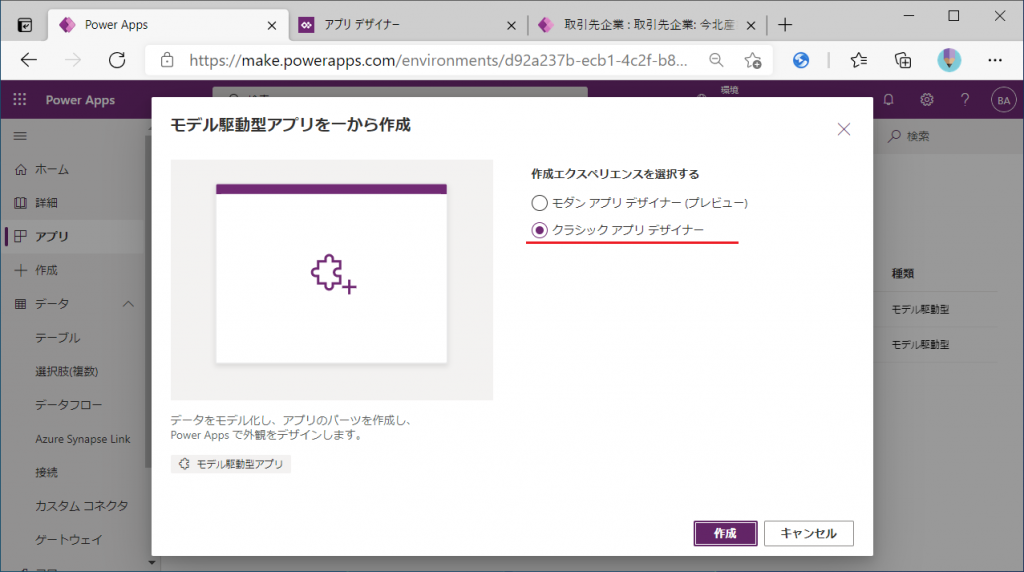Open 選択肢(複数) in the sidebar
This screenshot has height=572, width=1024.
[67, 372]
